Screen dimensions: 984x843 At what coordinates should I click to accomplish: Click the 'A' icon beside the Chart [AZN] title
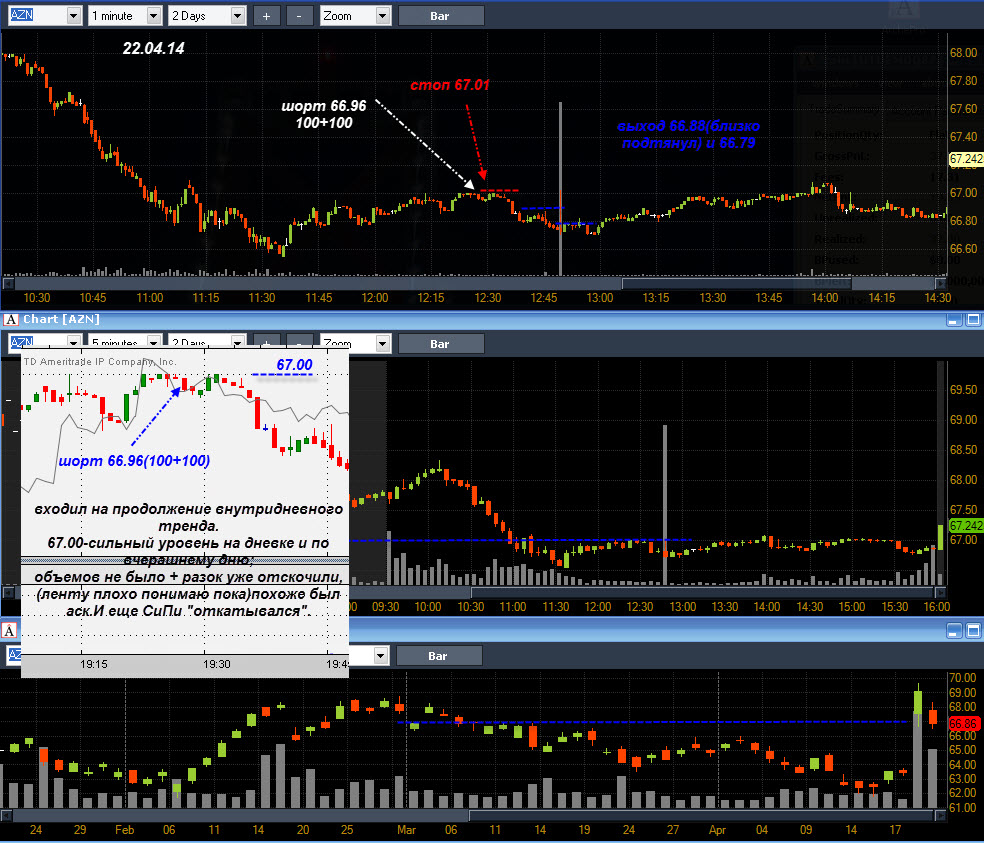click(x=10, y=319)
